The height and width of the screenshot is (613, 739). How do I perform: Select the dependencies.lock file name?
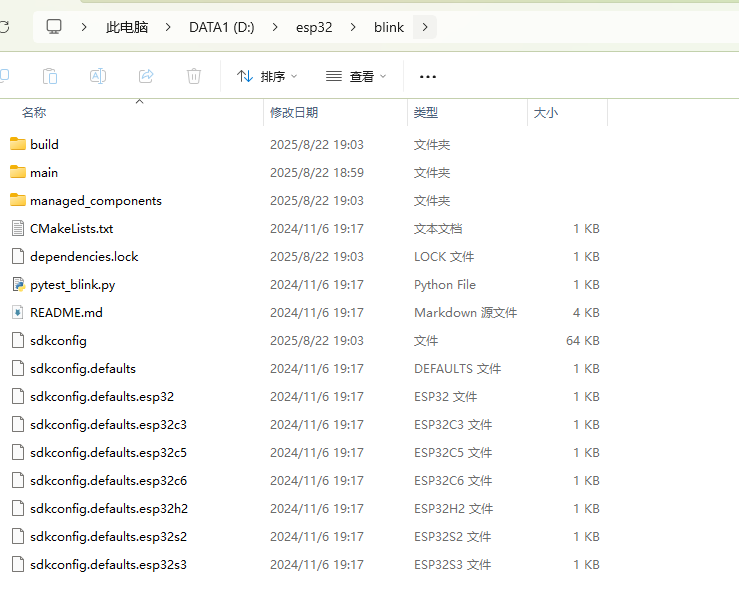[x=84, y=256]
